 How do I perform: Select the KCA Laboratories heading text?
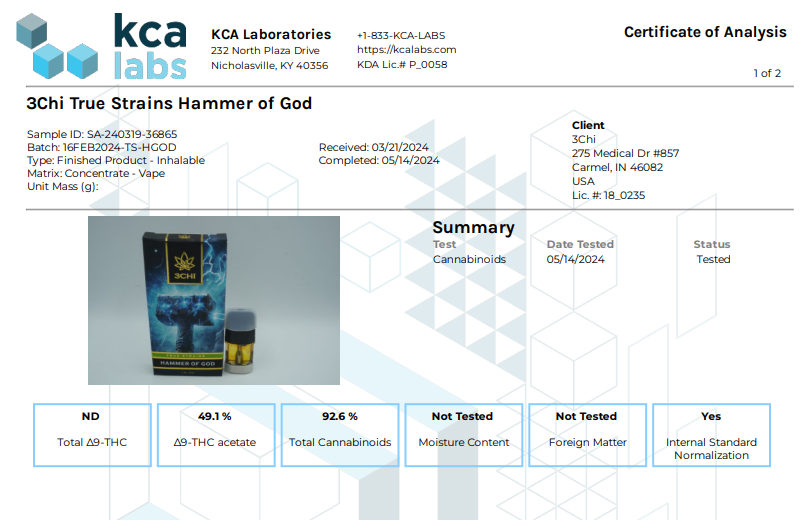coord(271,35)
